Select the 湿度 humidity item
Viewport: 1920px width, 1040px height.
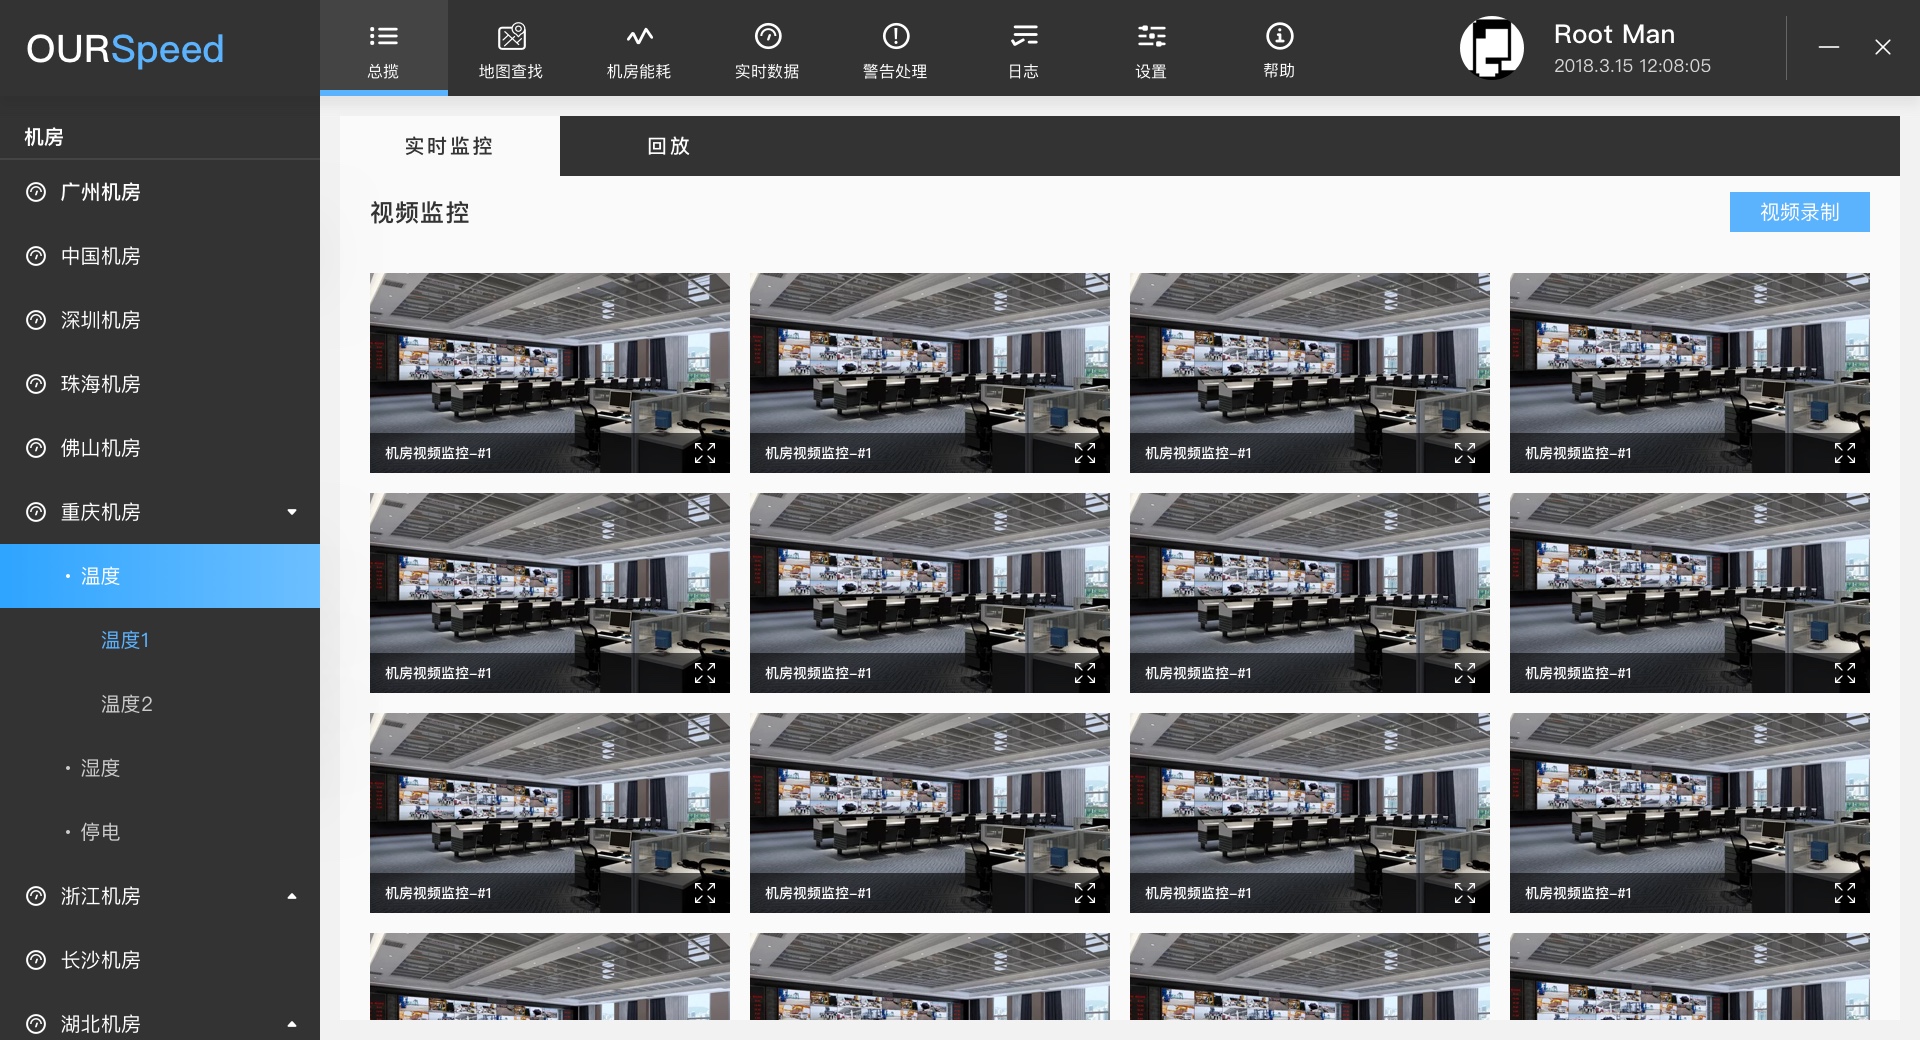(100, 768)
